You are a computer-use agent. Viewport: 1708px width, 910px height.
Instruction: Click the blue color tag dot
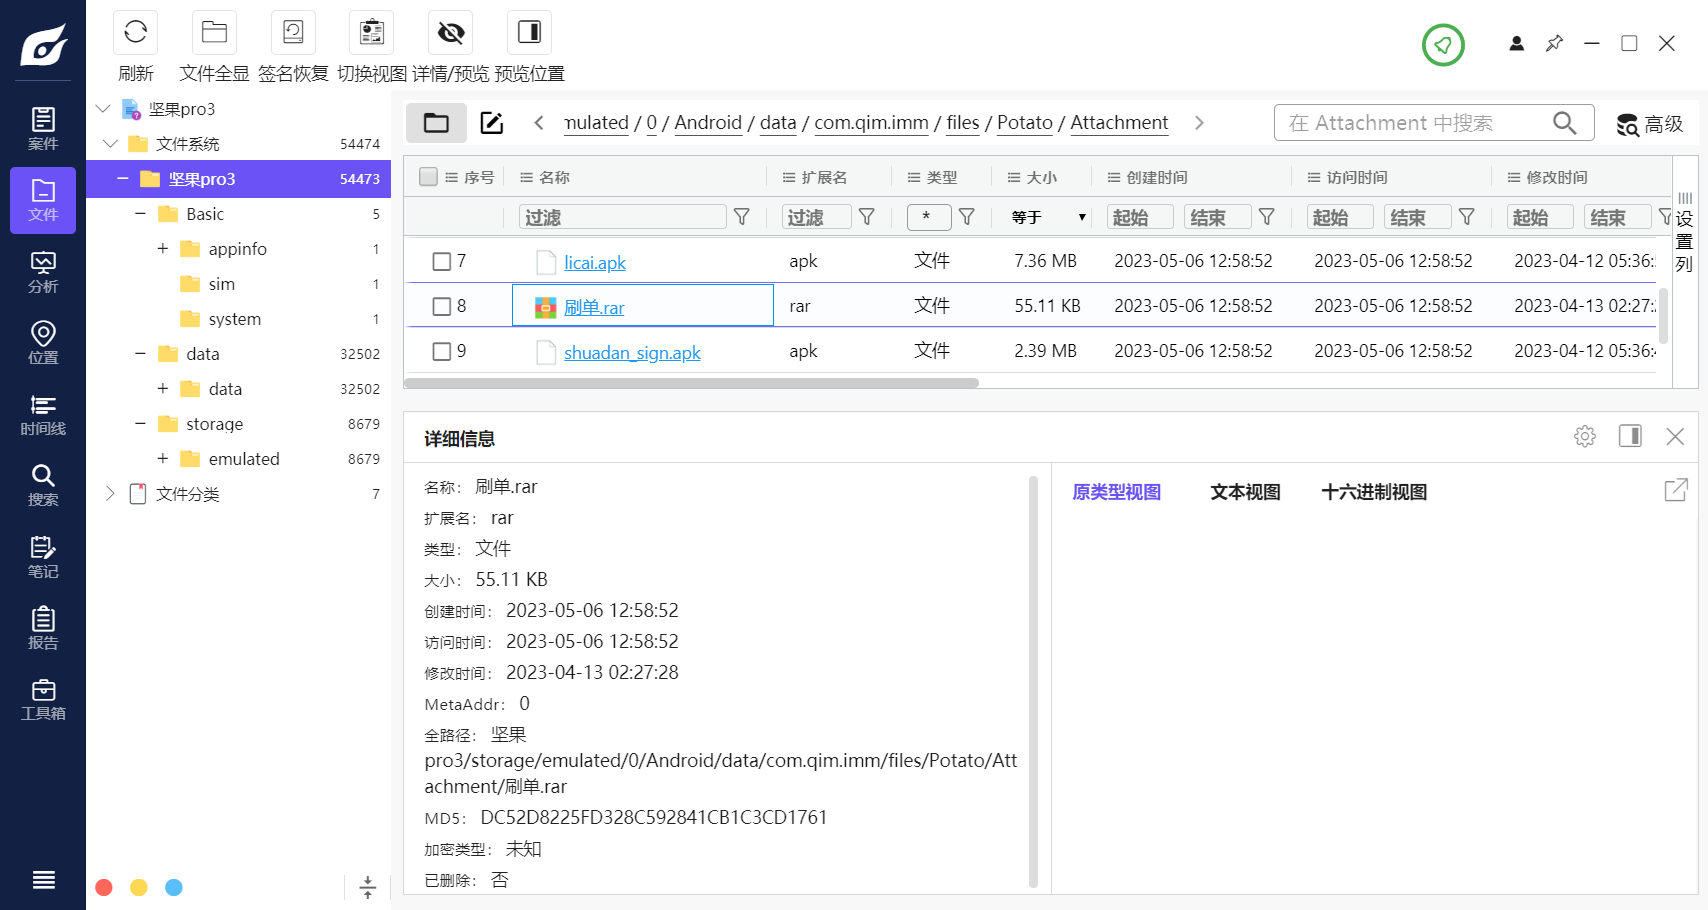pos(174,887)
